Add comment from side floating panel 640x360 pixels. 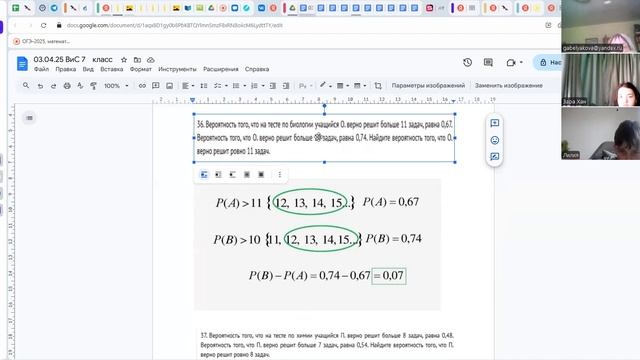495,123
